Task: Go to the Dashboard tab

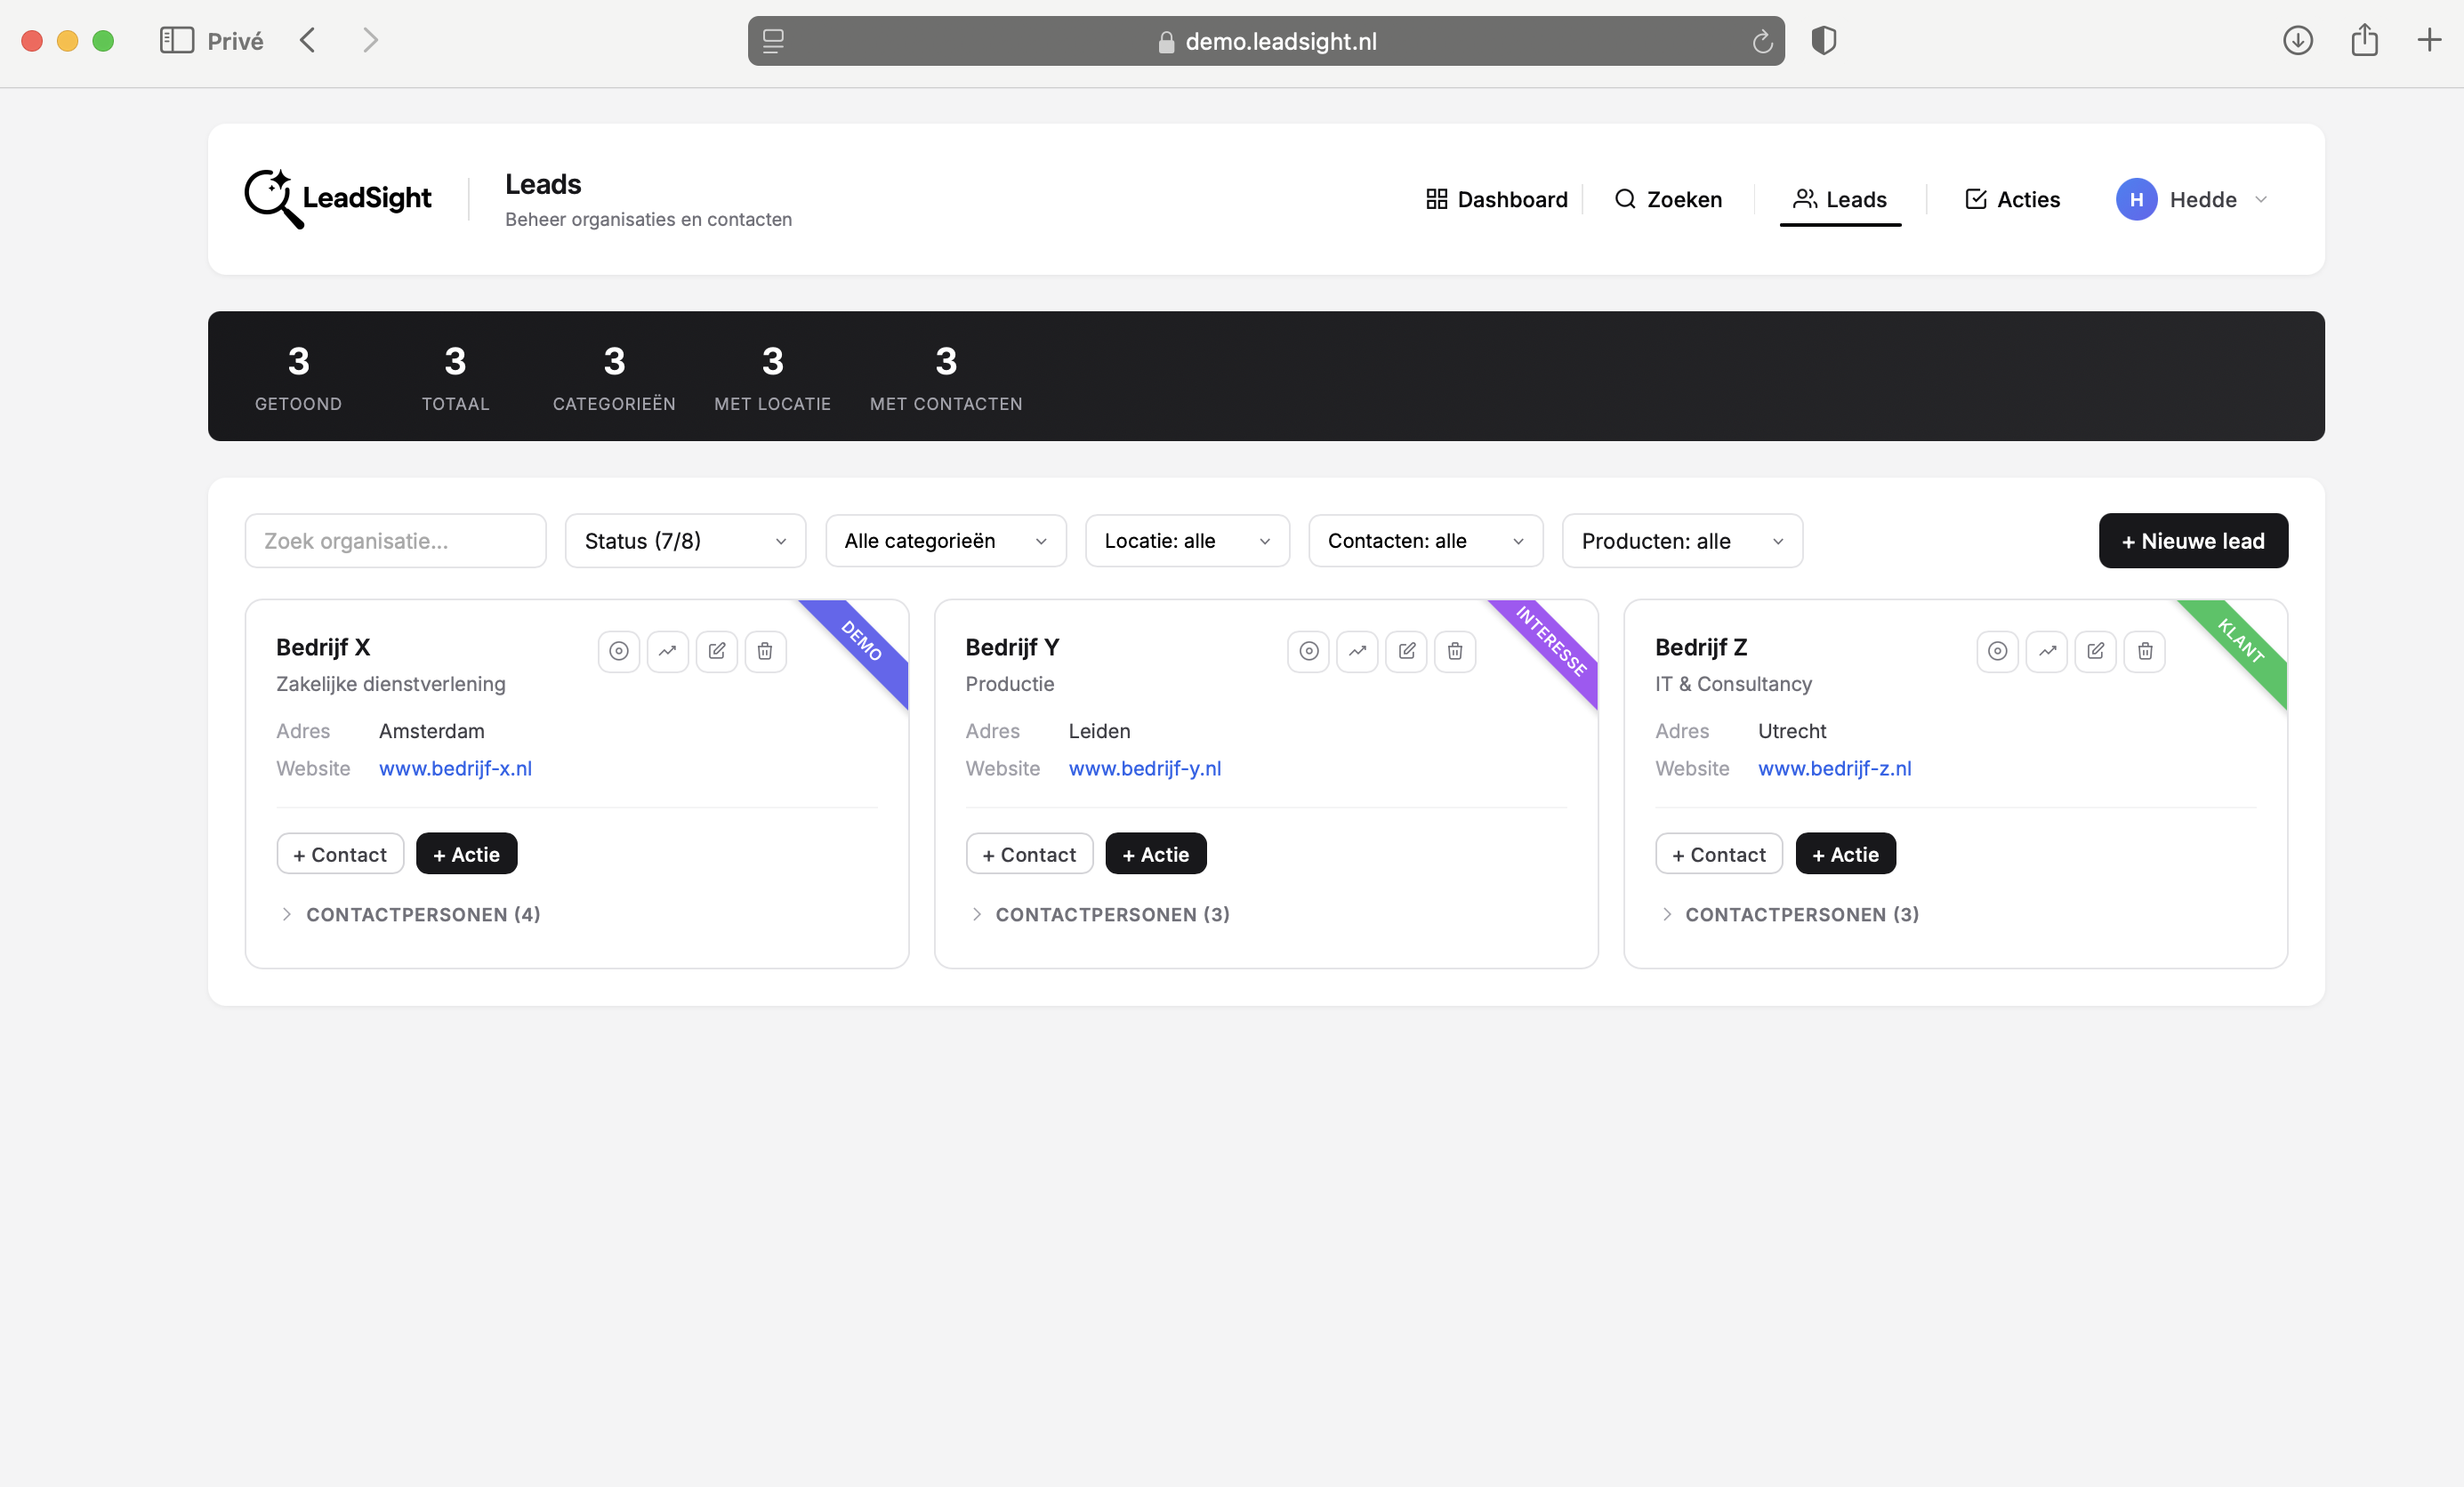Action: click(1496, 199)
